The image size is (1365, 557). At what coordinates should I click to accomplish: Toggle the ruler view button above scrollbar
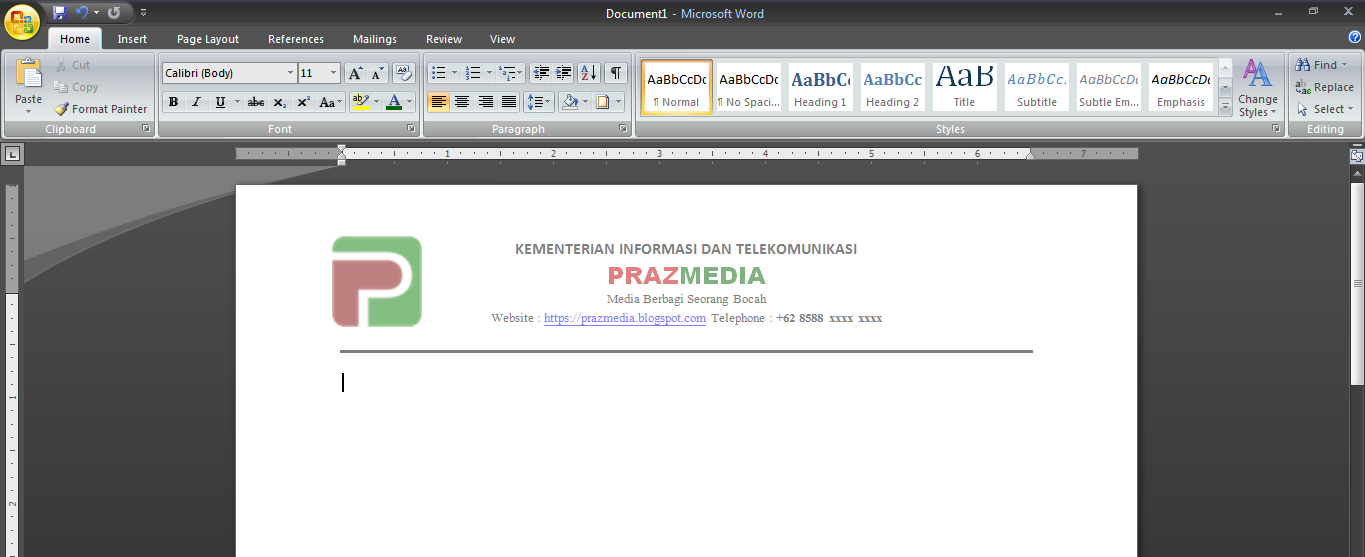point(1357,156)
